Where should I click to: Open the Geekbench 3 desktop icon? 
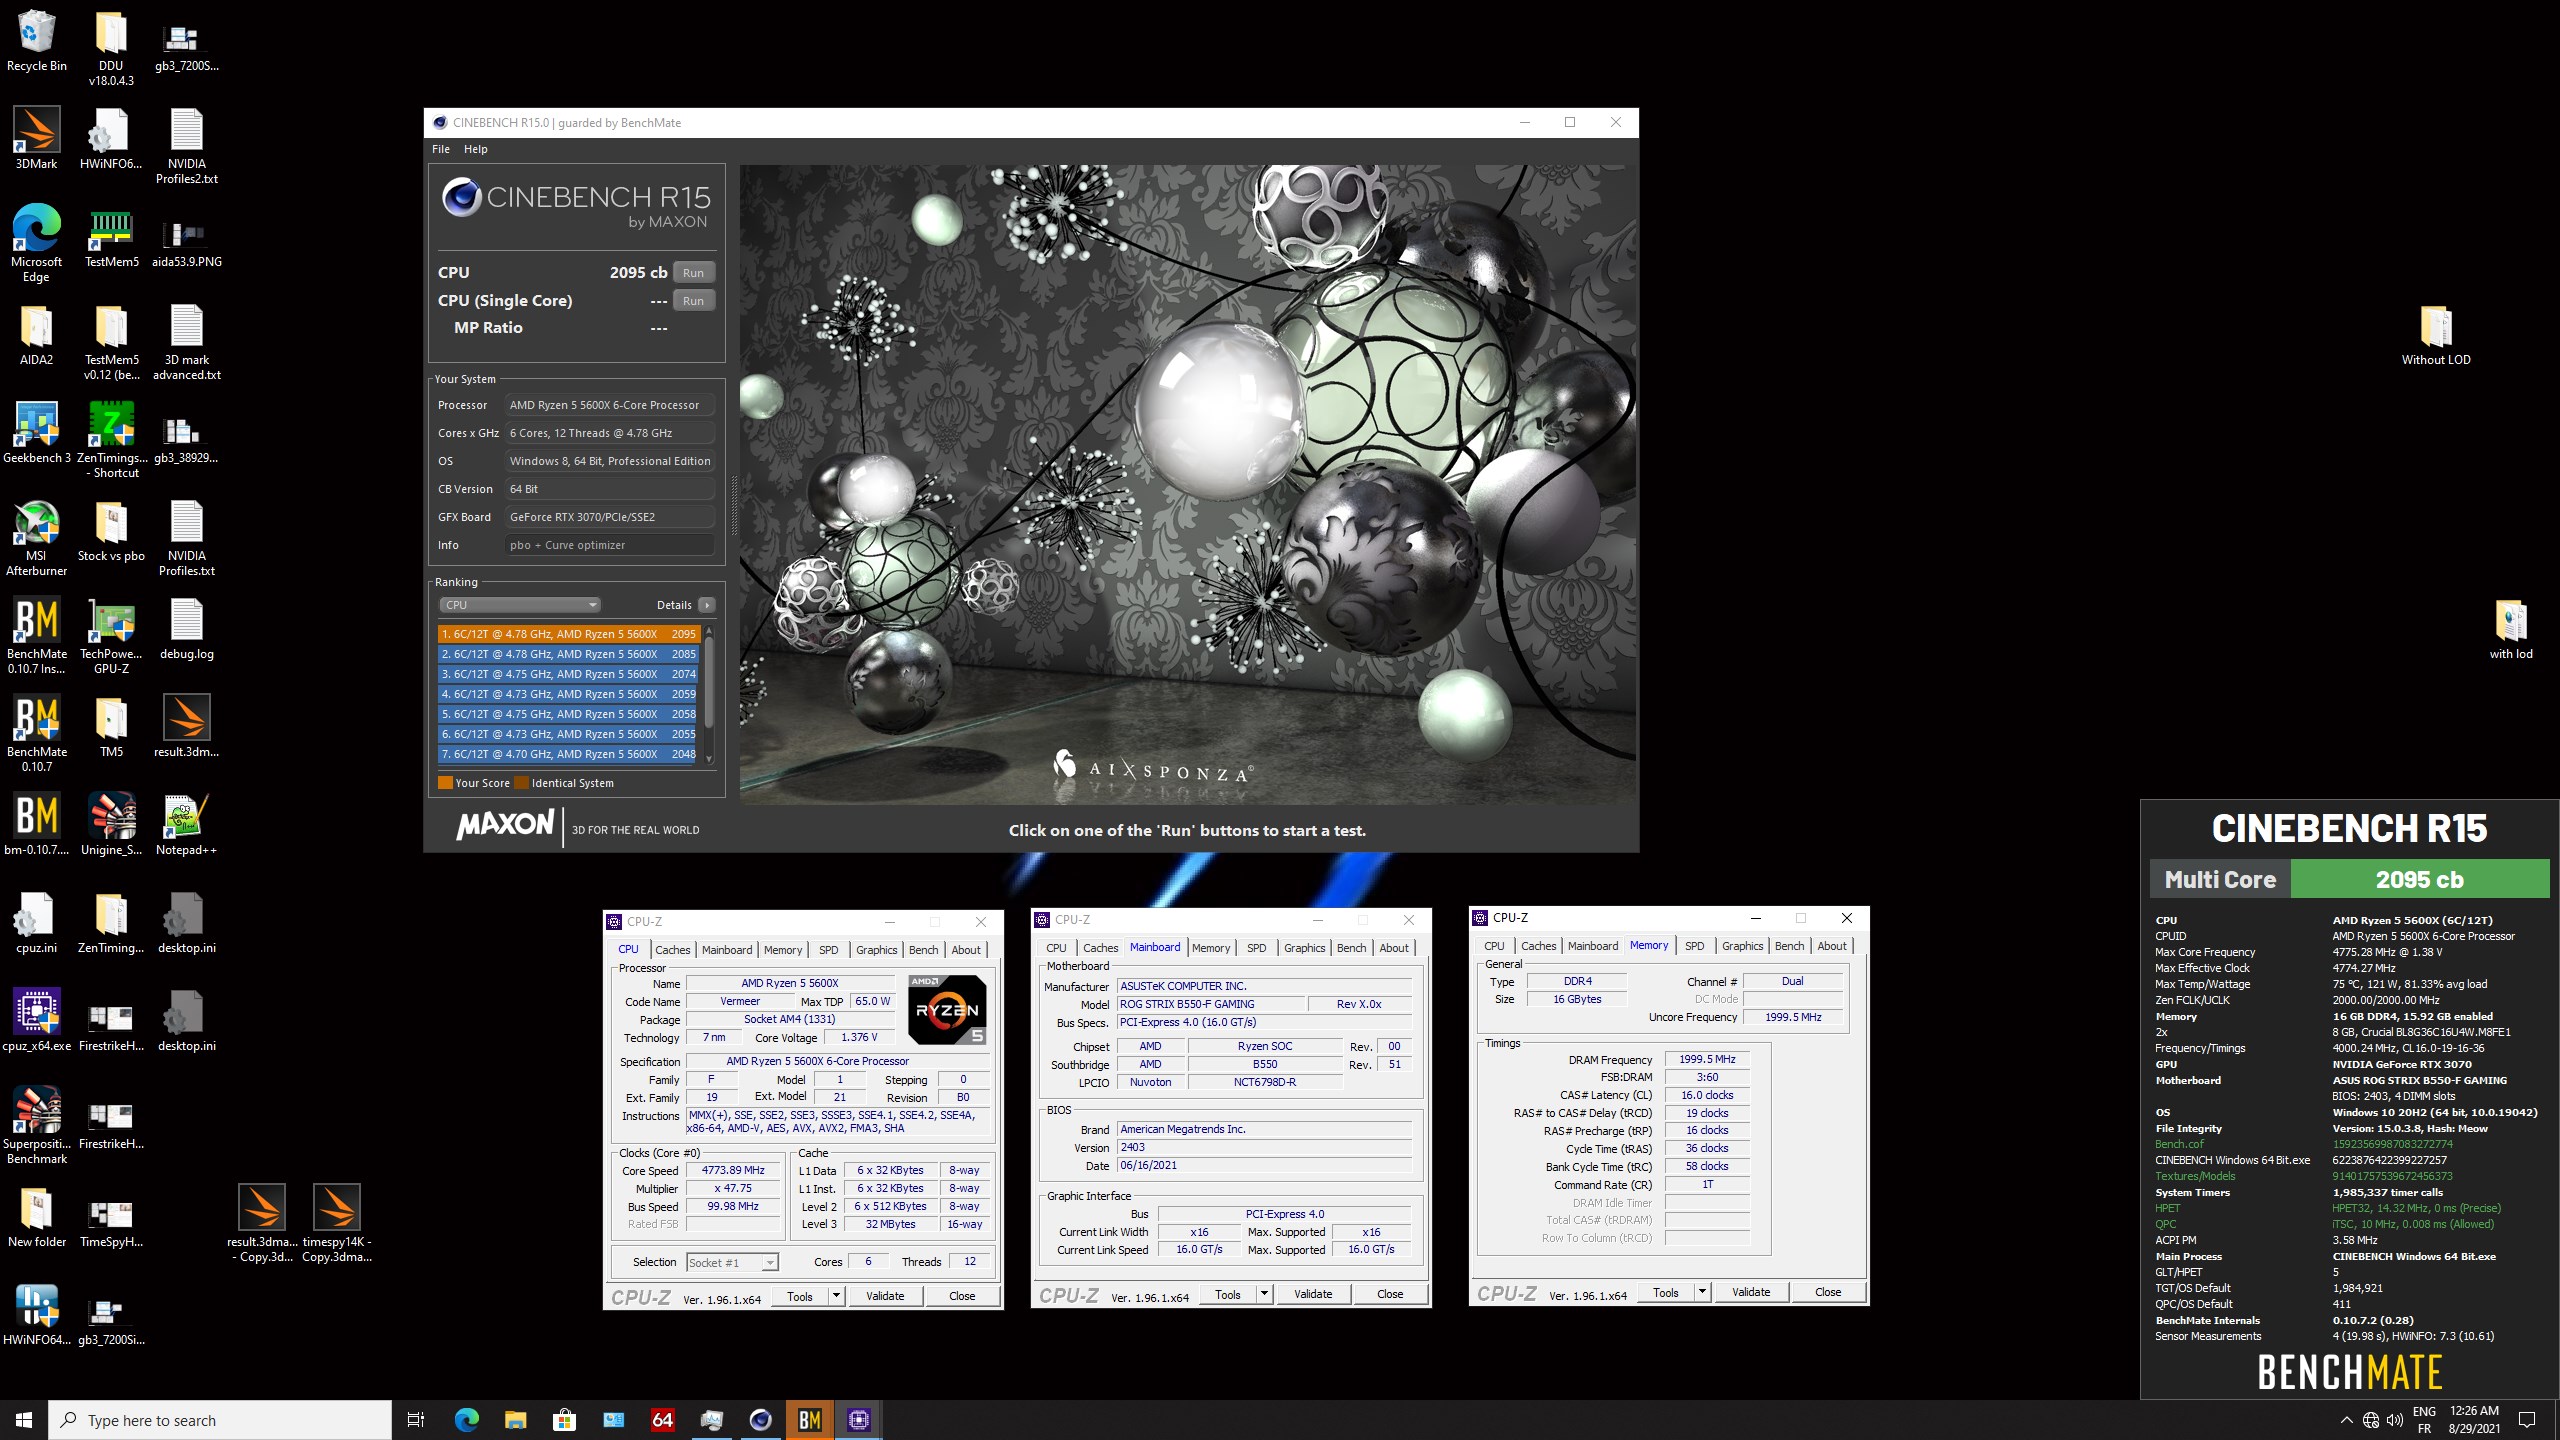coord(36,433)
